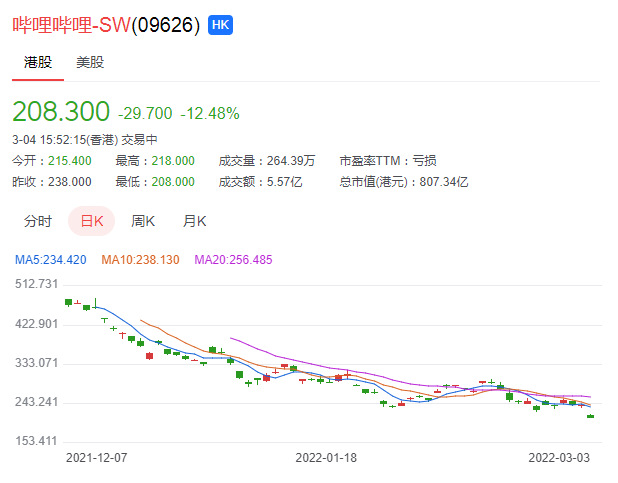
Task: Select the 日K chart view
Action: pyautogui.click(x=91, y=221)
